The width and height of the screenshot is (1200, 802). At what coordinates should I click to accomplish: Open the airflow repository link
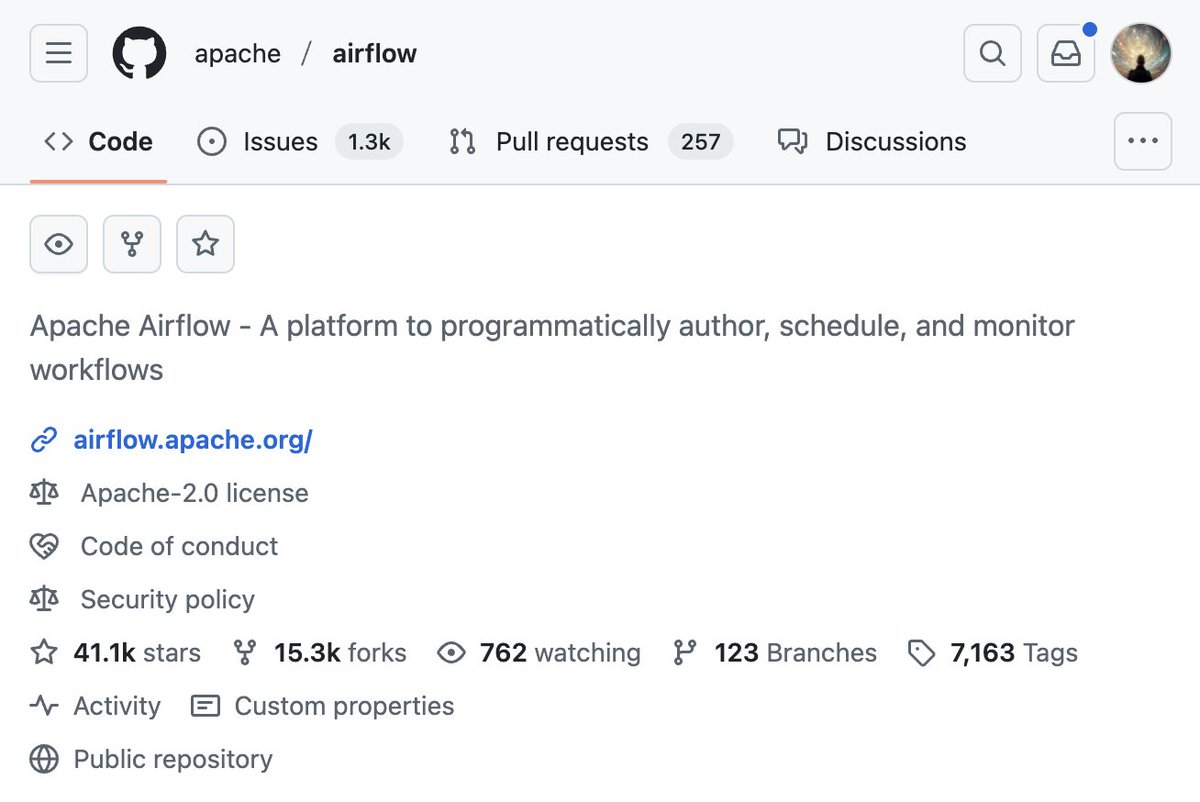point(375,53)
